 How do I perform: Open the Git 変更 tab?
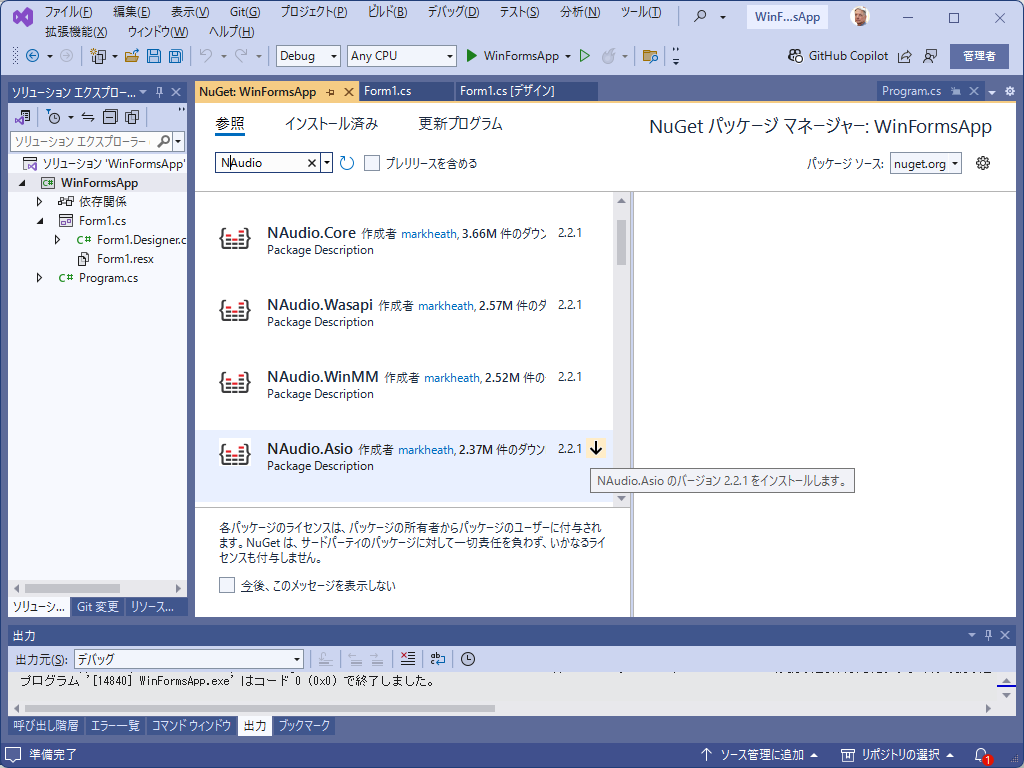tap(97, 607)
